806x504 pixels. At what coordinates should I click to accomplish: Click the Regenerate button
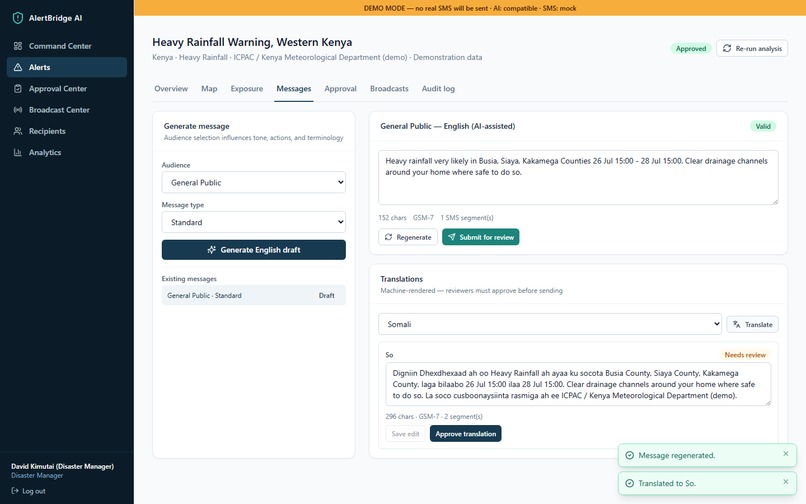coord(408,237)
